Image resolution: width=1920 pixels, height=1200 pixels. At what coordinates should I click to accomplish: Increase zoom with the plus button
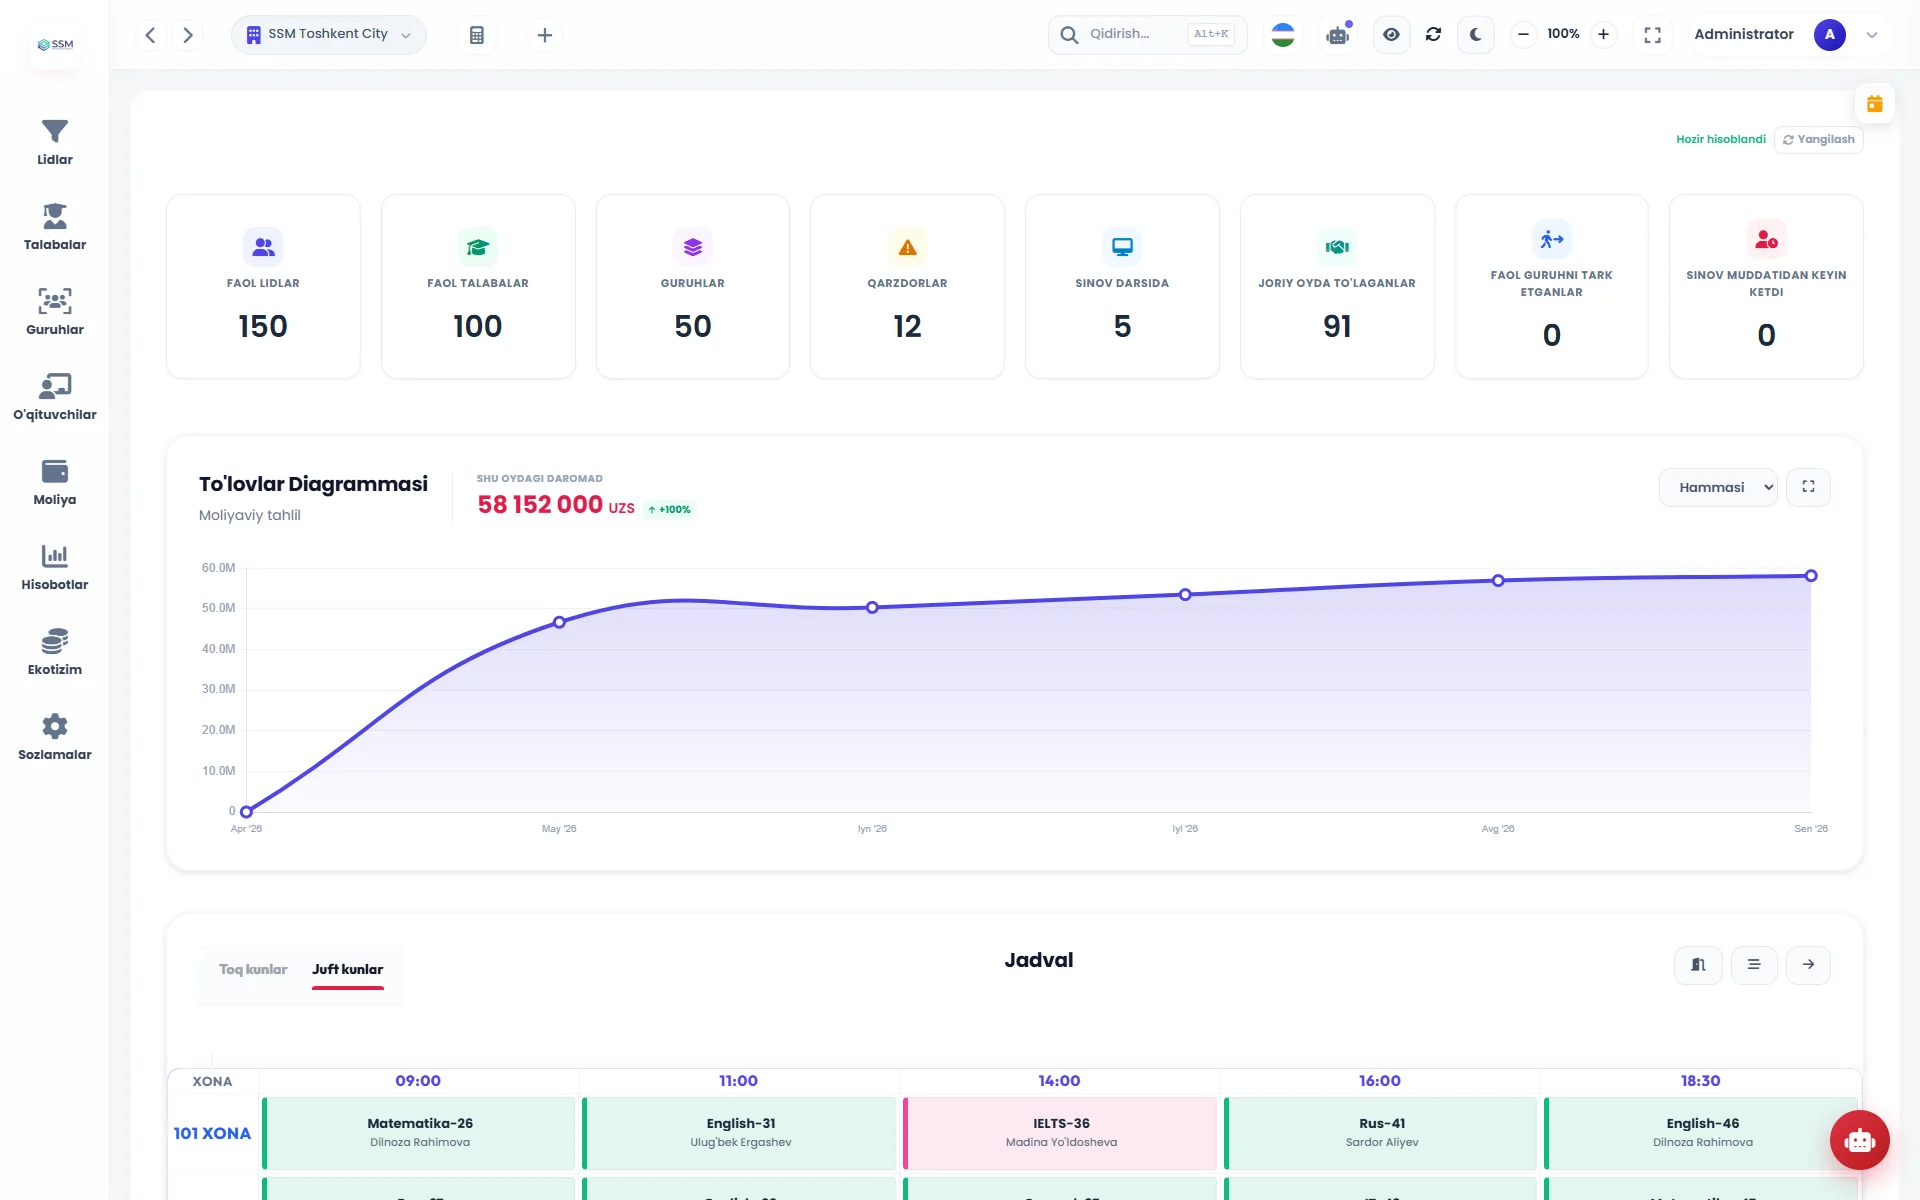[1603, 35]
